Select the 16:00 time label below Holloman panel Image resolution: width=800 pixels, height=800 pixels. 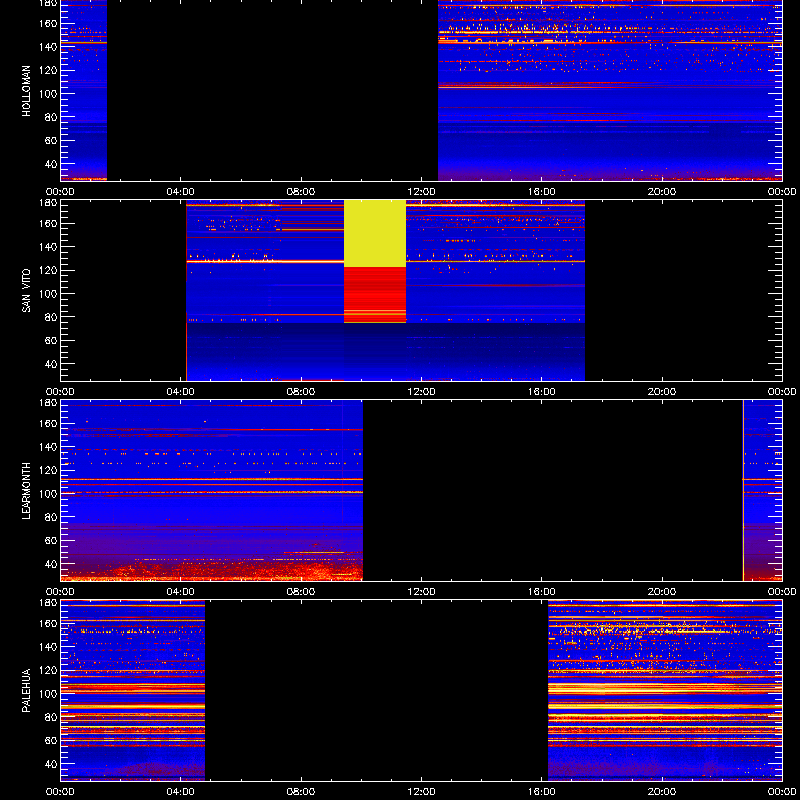click(542, 192)
